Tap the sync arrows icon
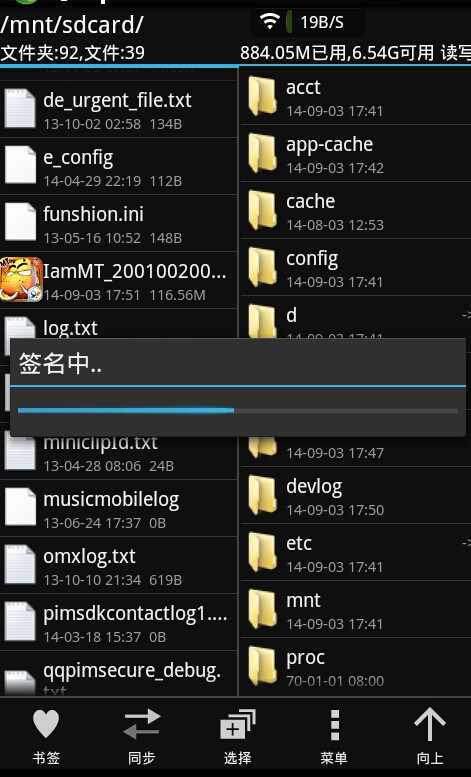The image size is (471, 777). [x=142, y=724]
